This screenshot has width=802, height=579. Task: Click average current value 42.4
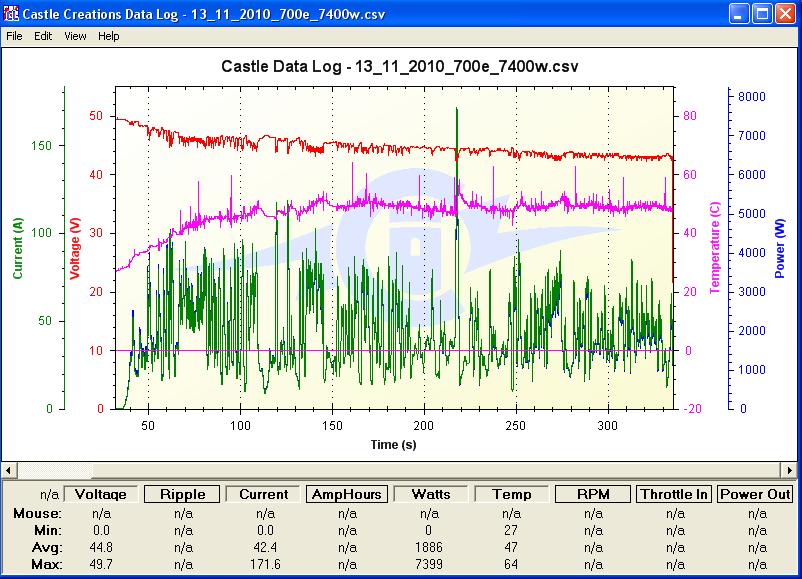[x=265, y=548]
